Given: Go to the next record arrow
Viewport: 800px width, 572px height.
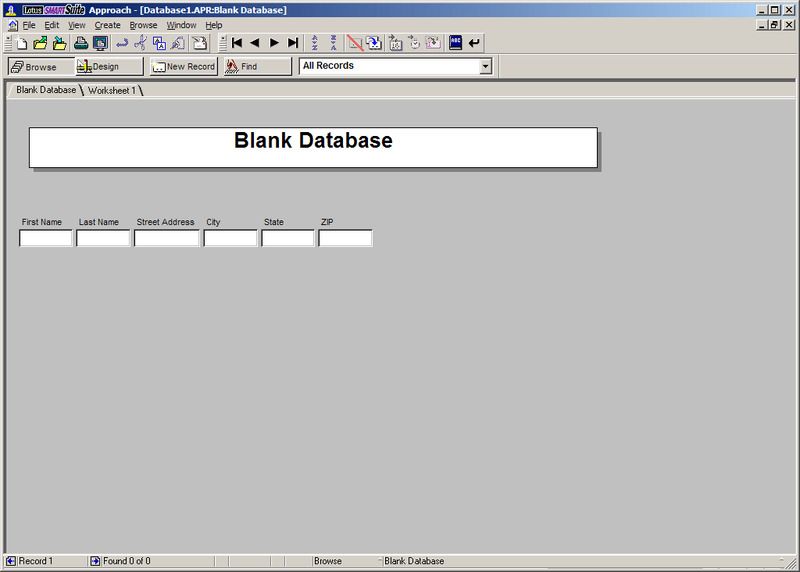Looking at the screenshot, I should click(x=274, y=43).
